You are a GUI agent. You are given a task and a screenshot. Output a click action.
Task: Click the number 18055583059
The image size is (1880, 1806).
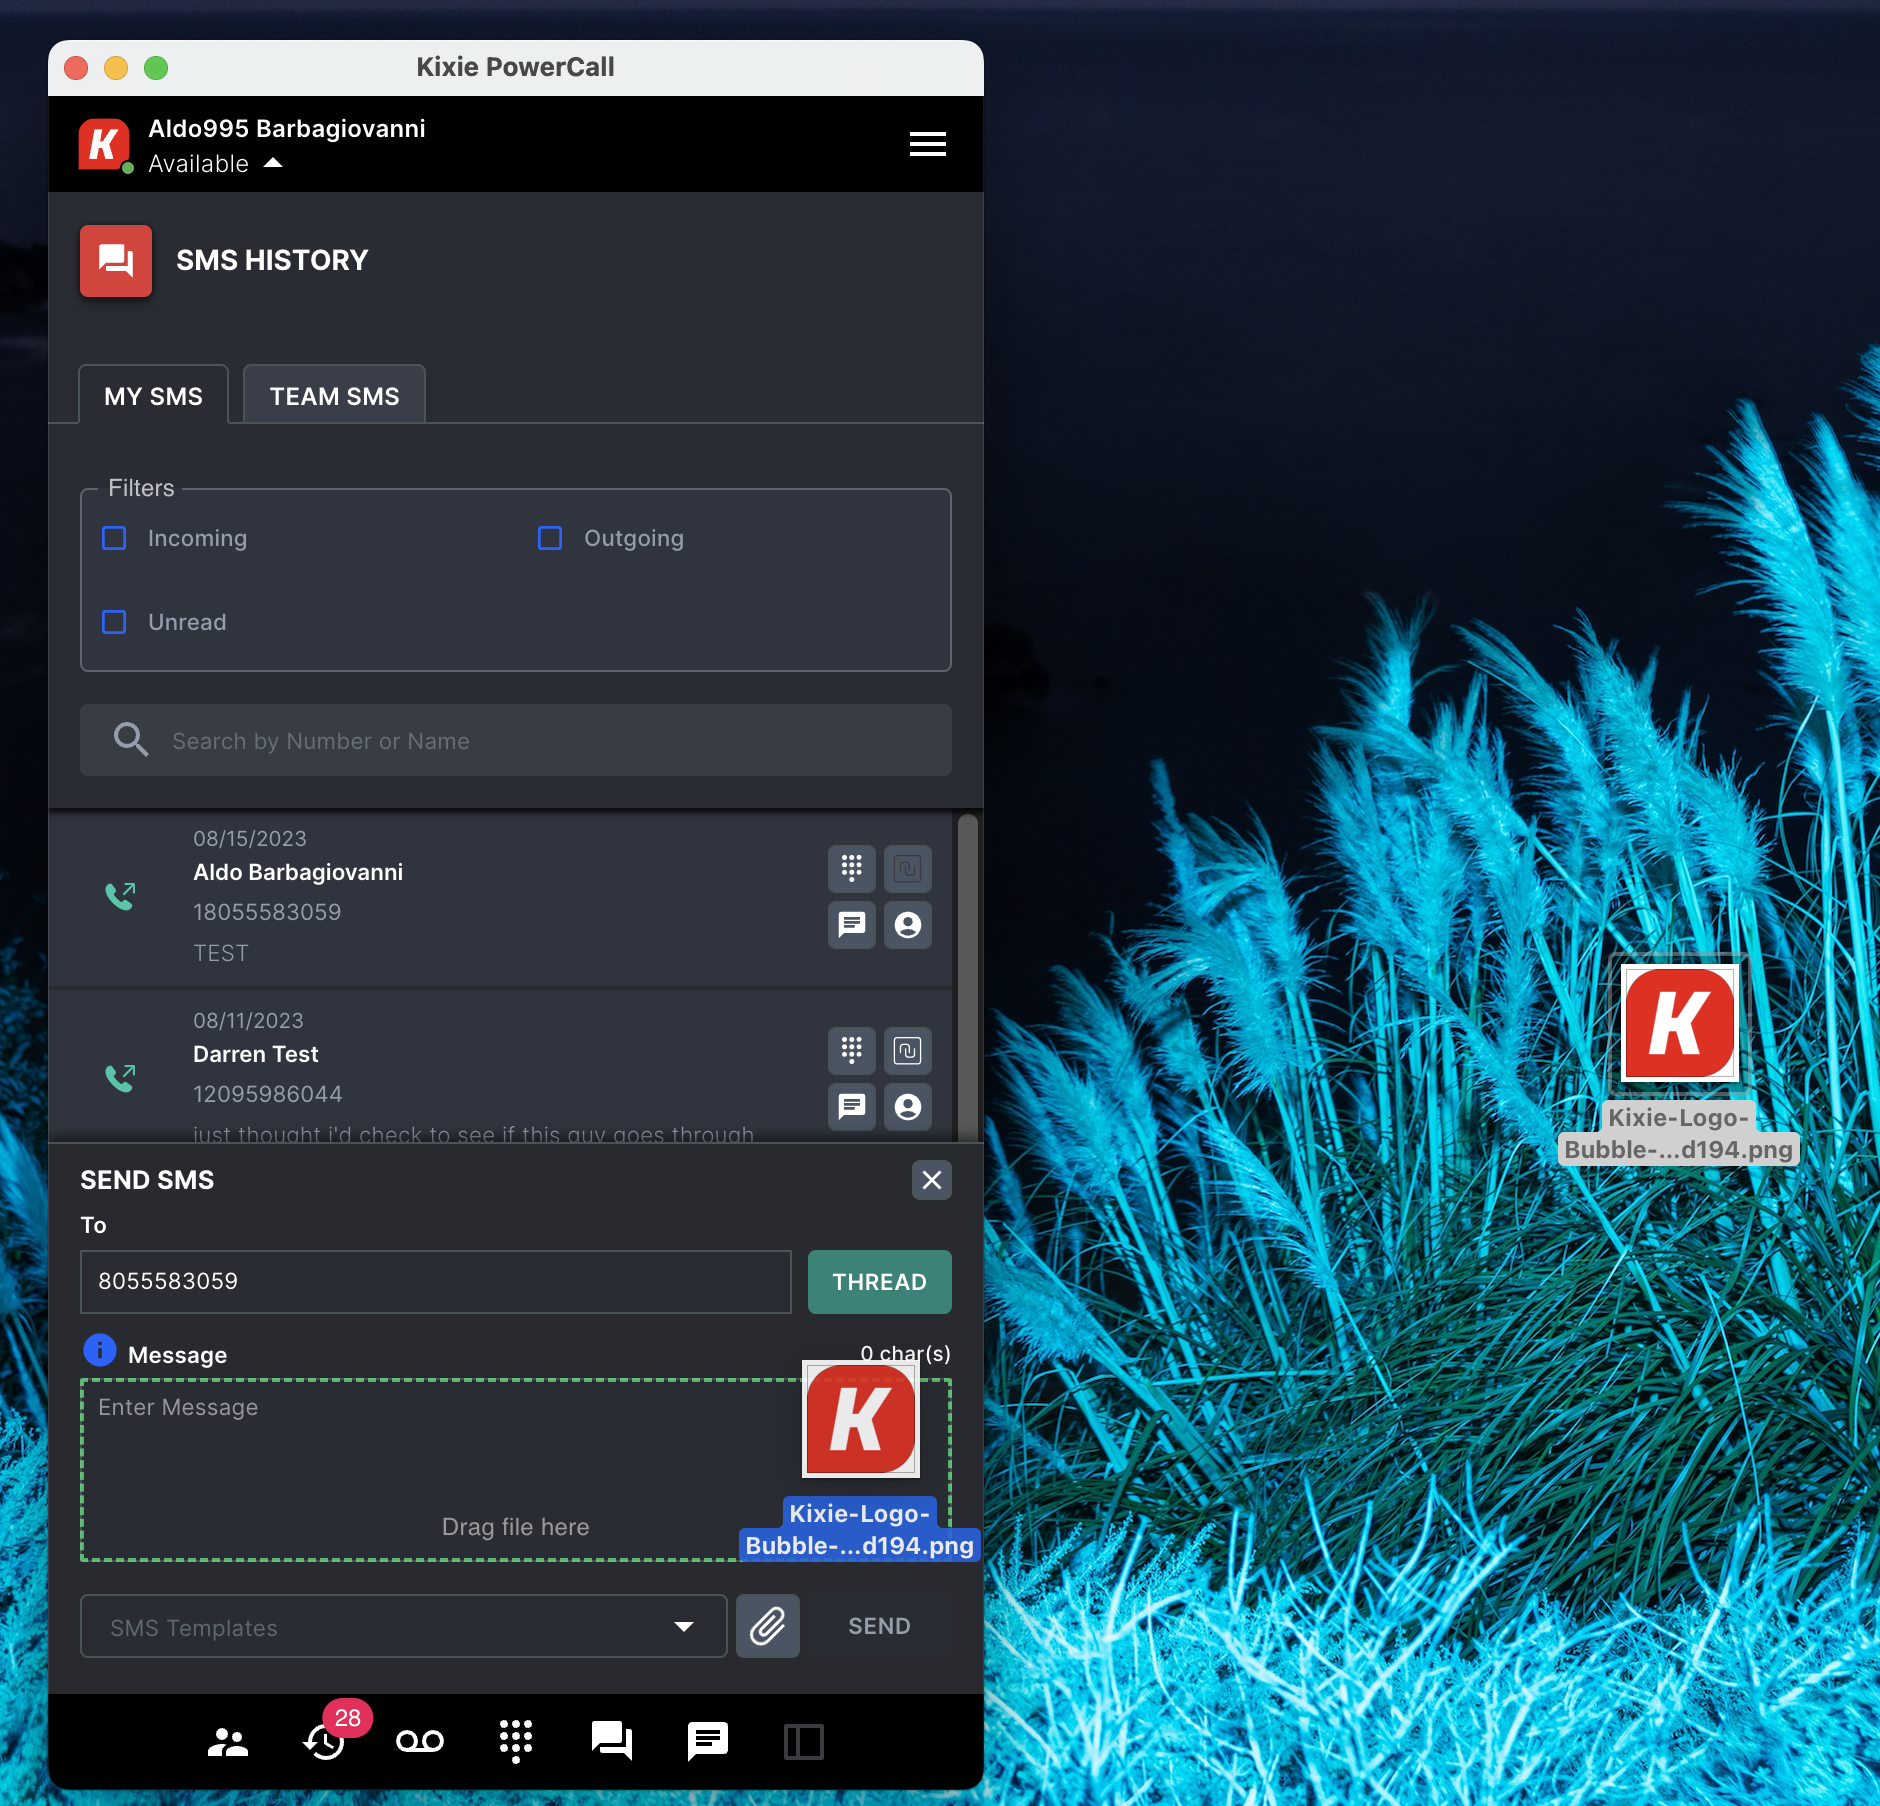tap(267, 912)
